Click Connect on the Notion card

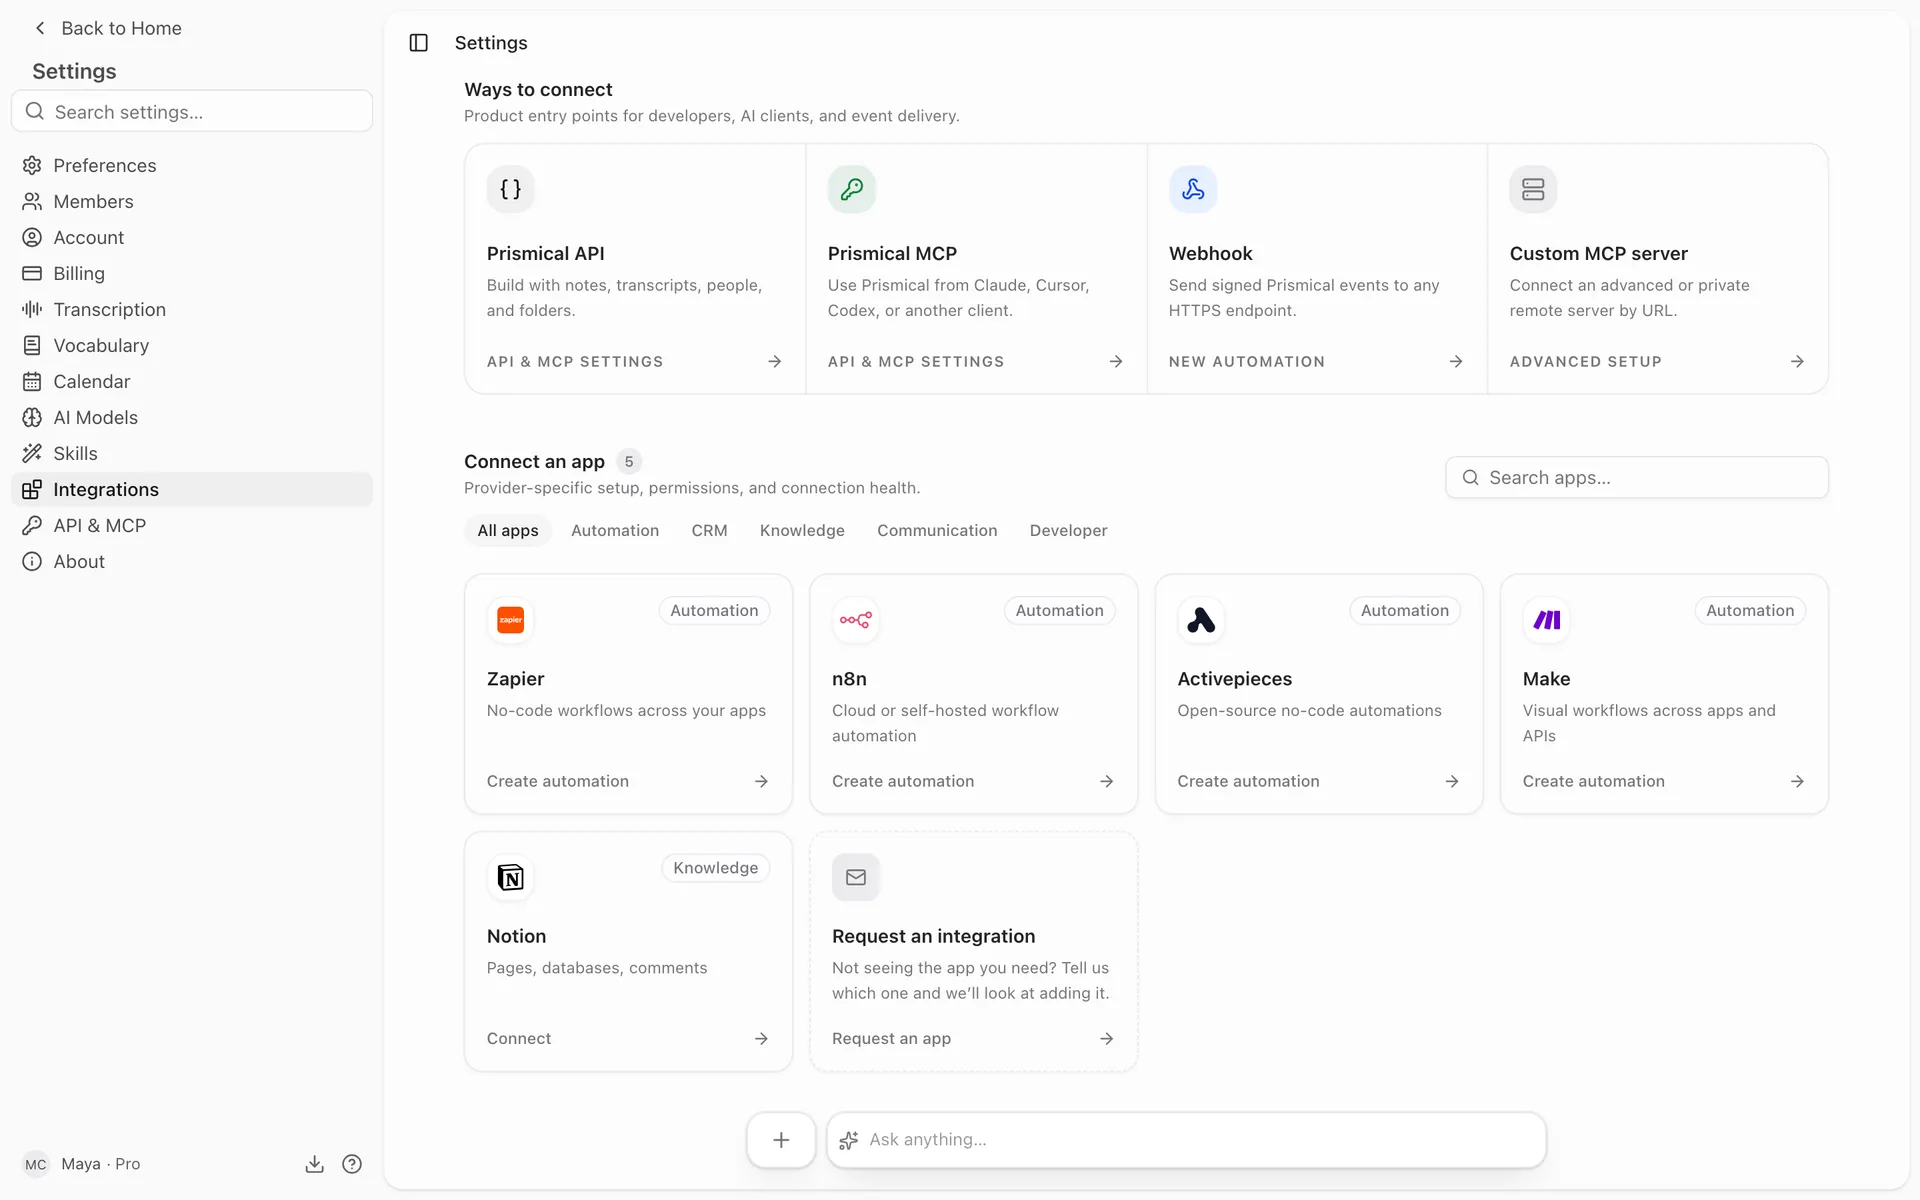point(519,1039)
